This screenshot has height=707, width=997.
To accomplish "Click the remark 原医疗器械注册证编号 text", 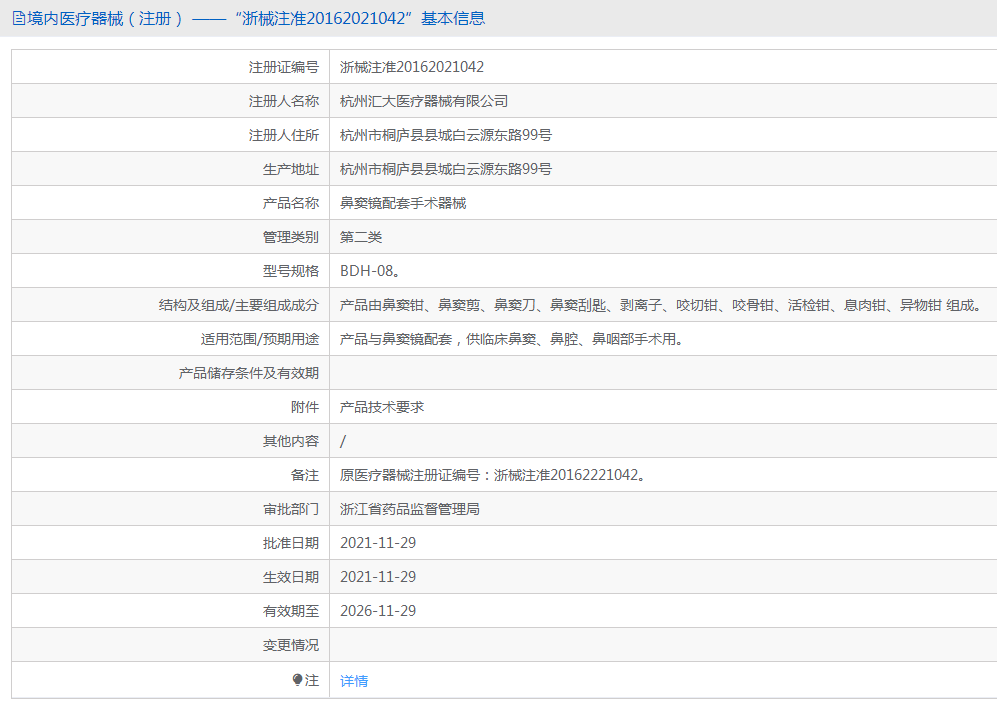I will click(x=494, y=475).
